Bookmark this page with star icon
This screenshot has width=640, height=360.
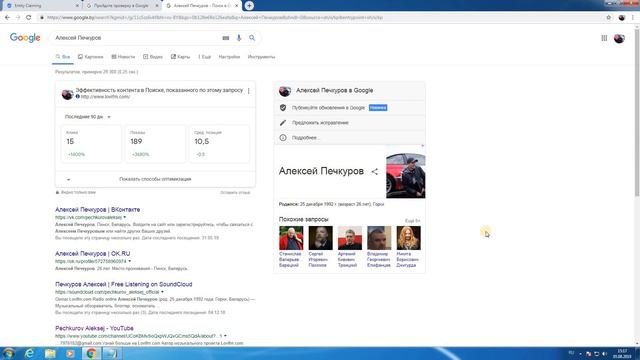click(x=609, y=18)
